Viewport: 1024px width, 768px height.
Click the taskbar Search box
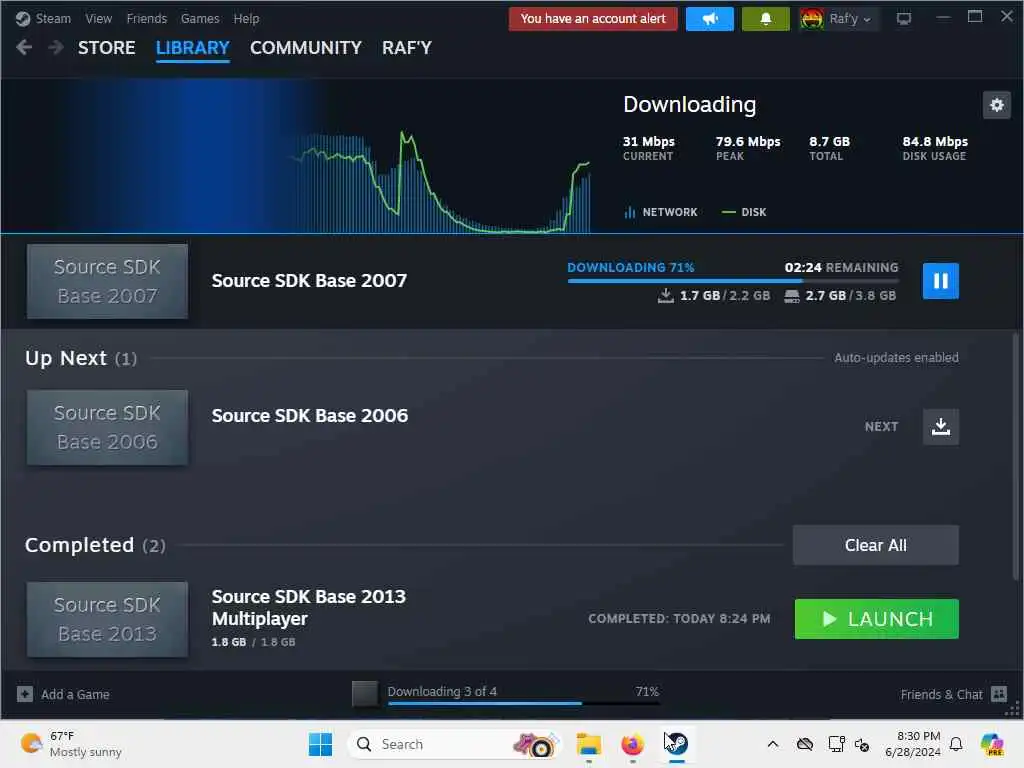tap(455, 744)
